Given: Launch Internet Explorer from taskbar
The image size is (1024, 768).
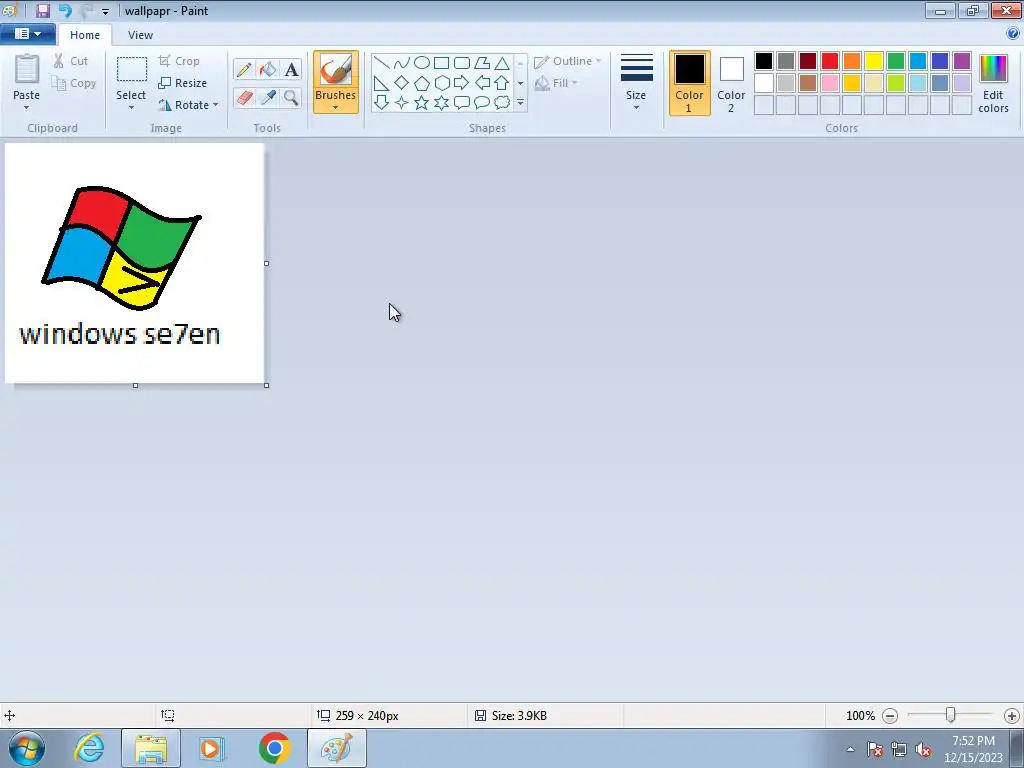Looking at the screenshot, I should point(89,748).
